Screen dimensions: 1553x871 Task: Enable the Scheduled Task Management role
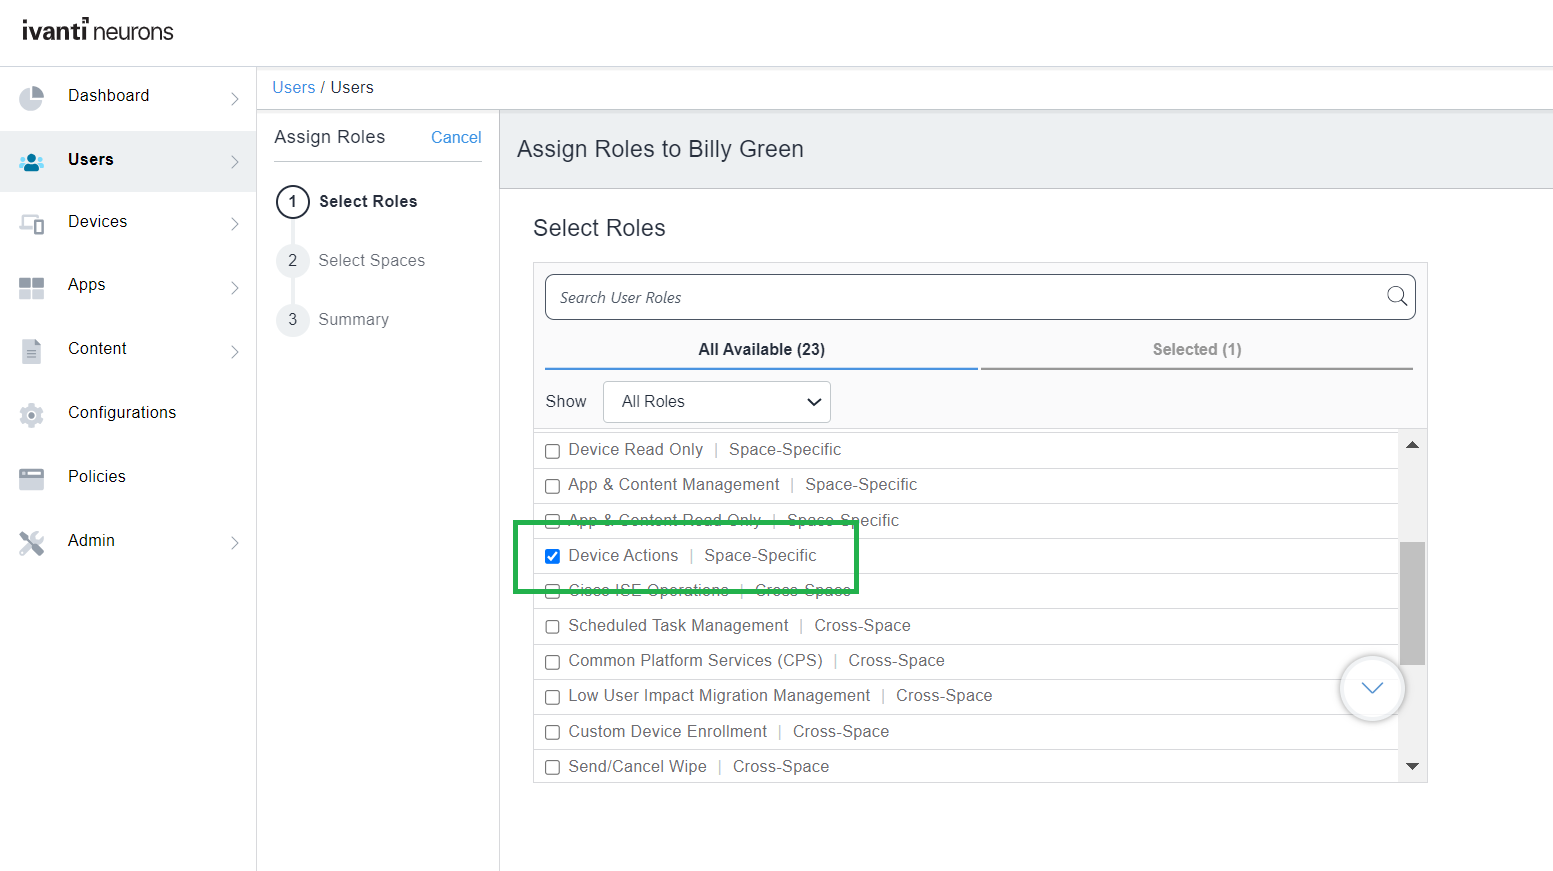coord(552,627)
